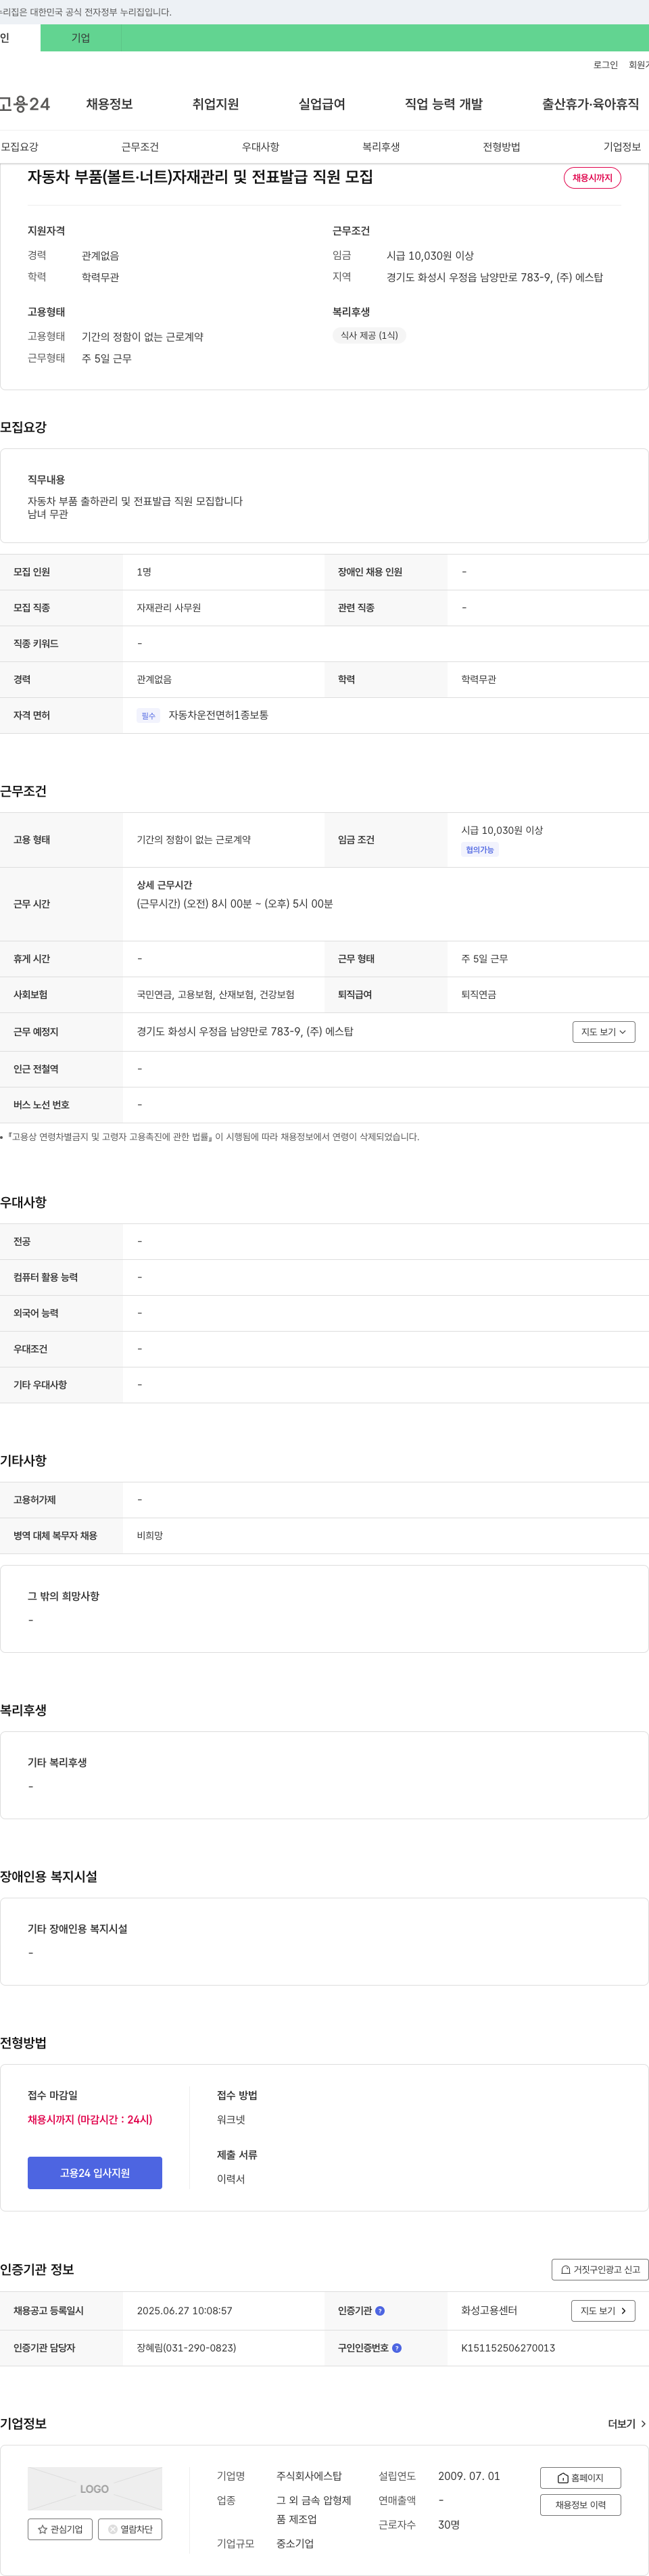
Task: Visit the company 홈페이지
Action: click(x=581, y=2478)
